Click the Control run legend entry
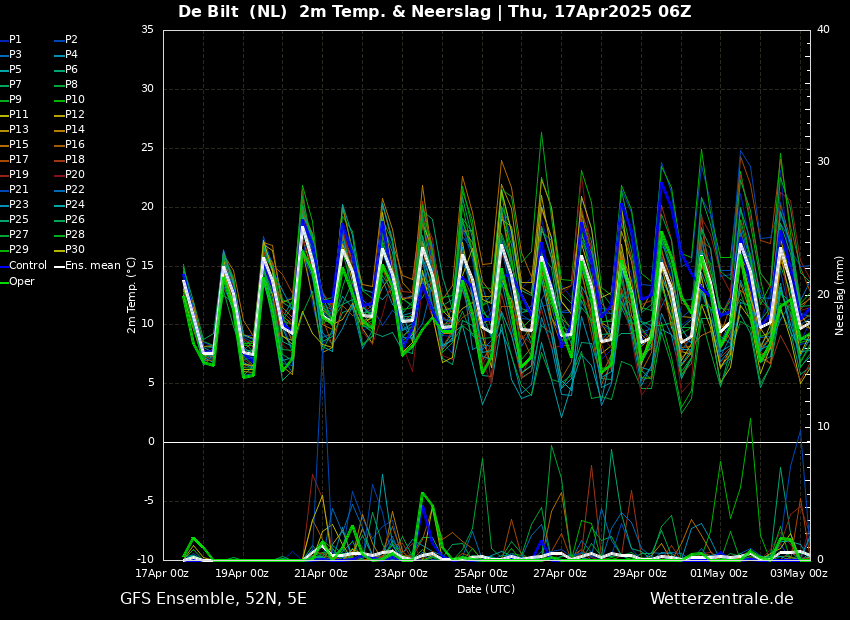 (x=27, y=266)
